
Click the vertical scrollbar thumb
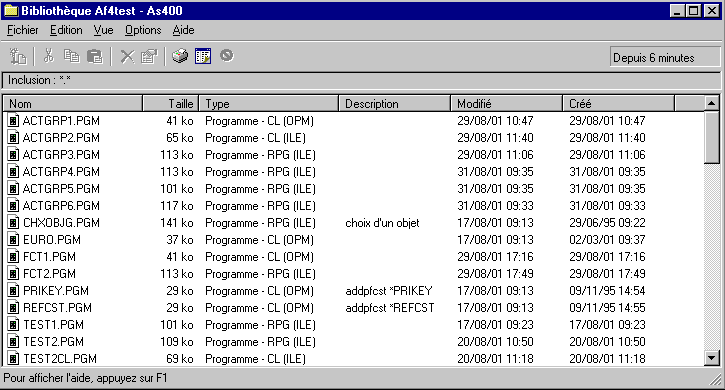coord(712,137)
